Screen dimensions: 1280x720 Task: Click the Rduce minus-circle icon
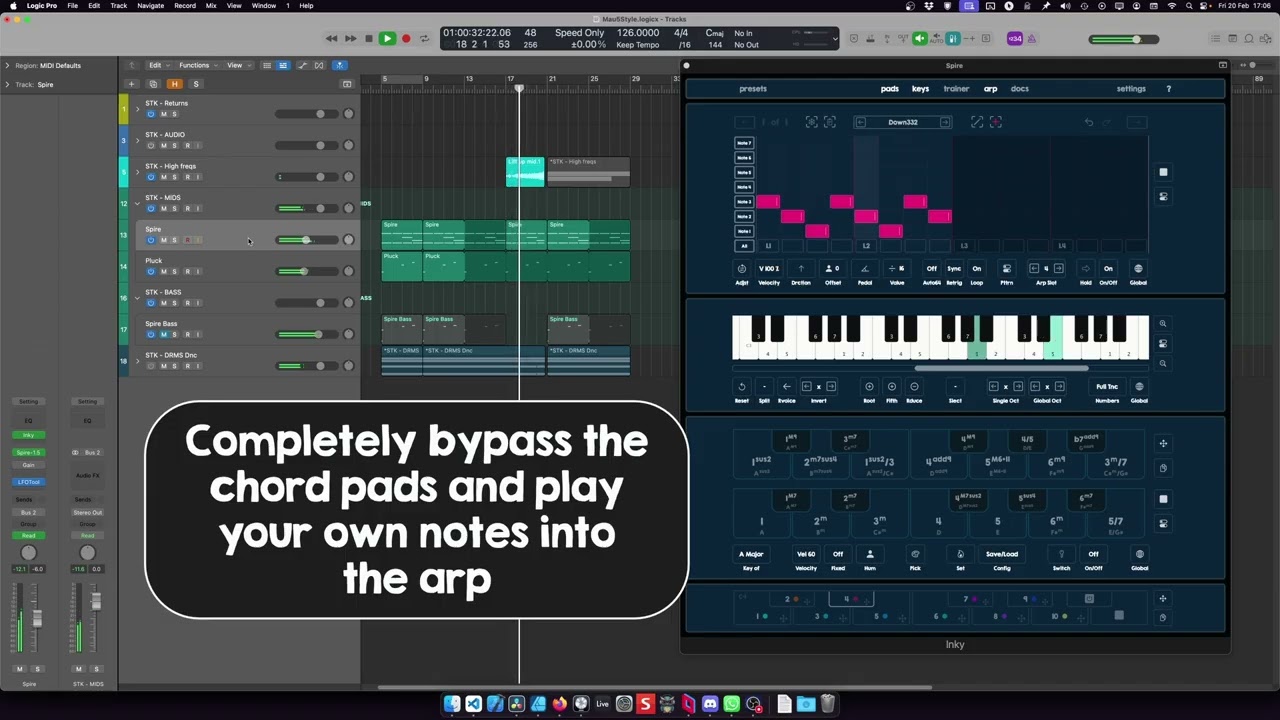(x=914, y=387)
